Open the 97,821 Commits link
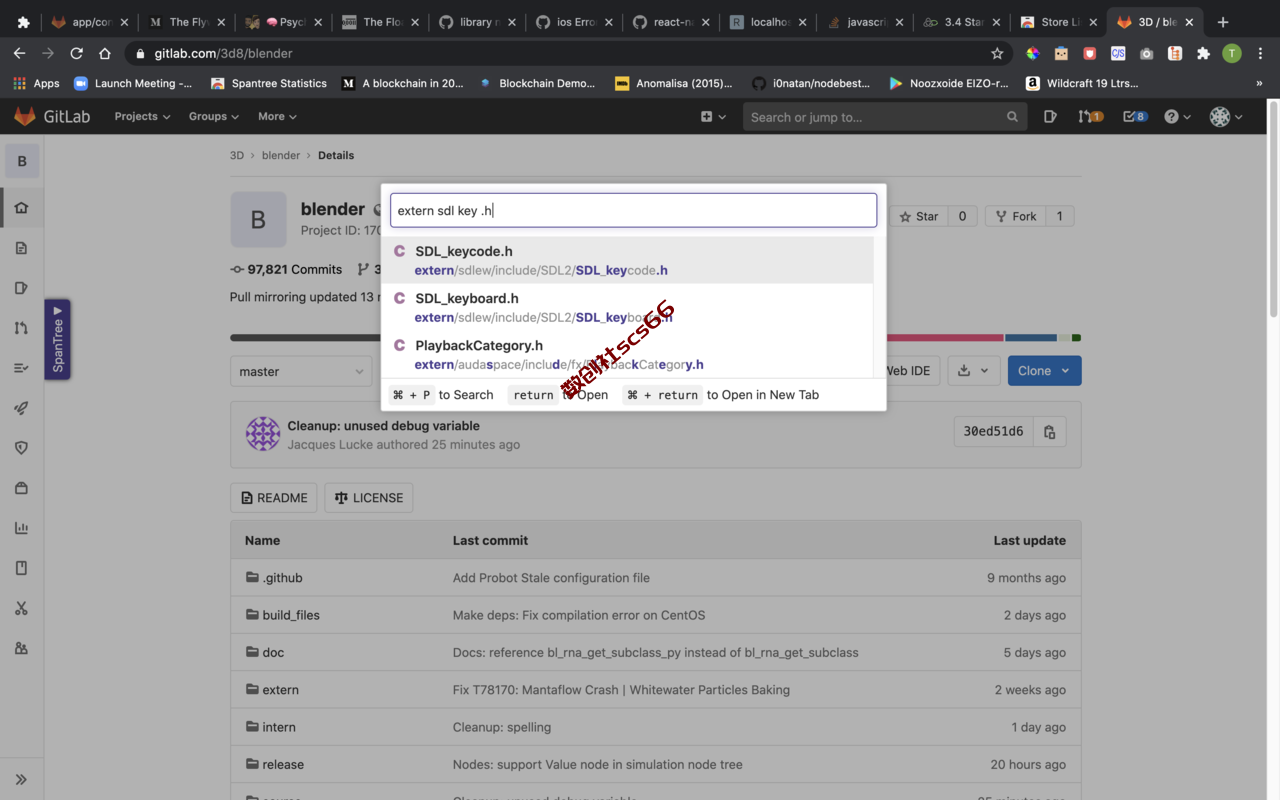Screen dimensions: 1280x800 coord(286,269)
